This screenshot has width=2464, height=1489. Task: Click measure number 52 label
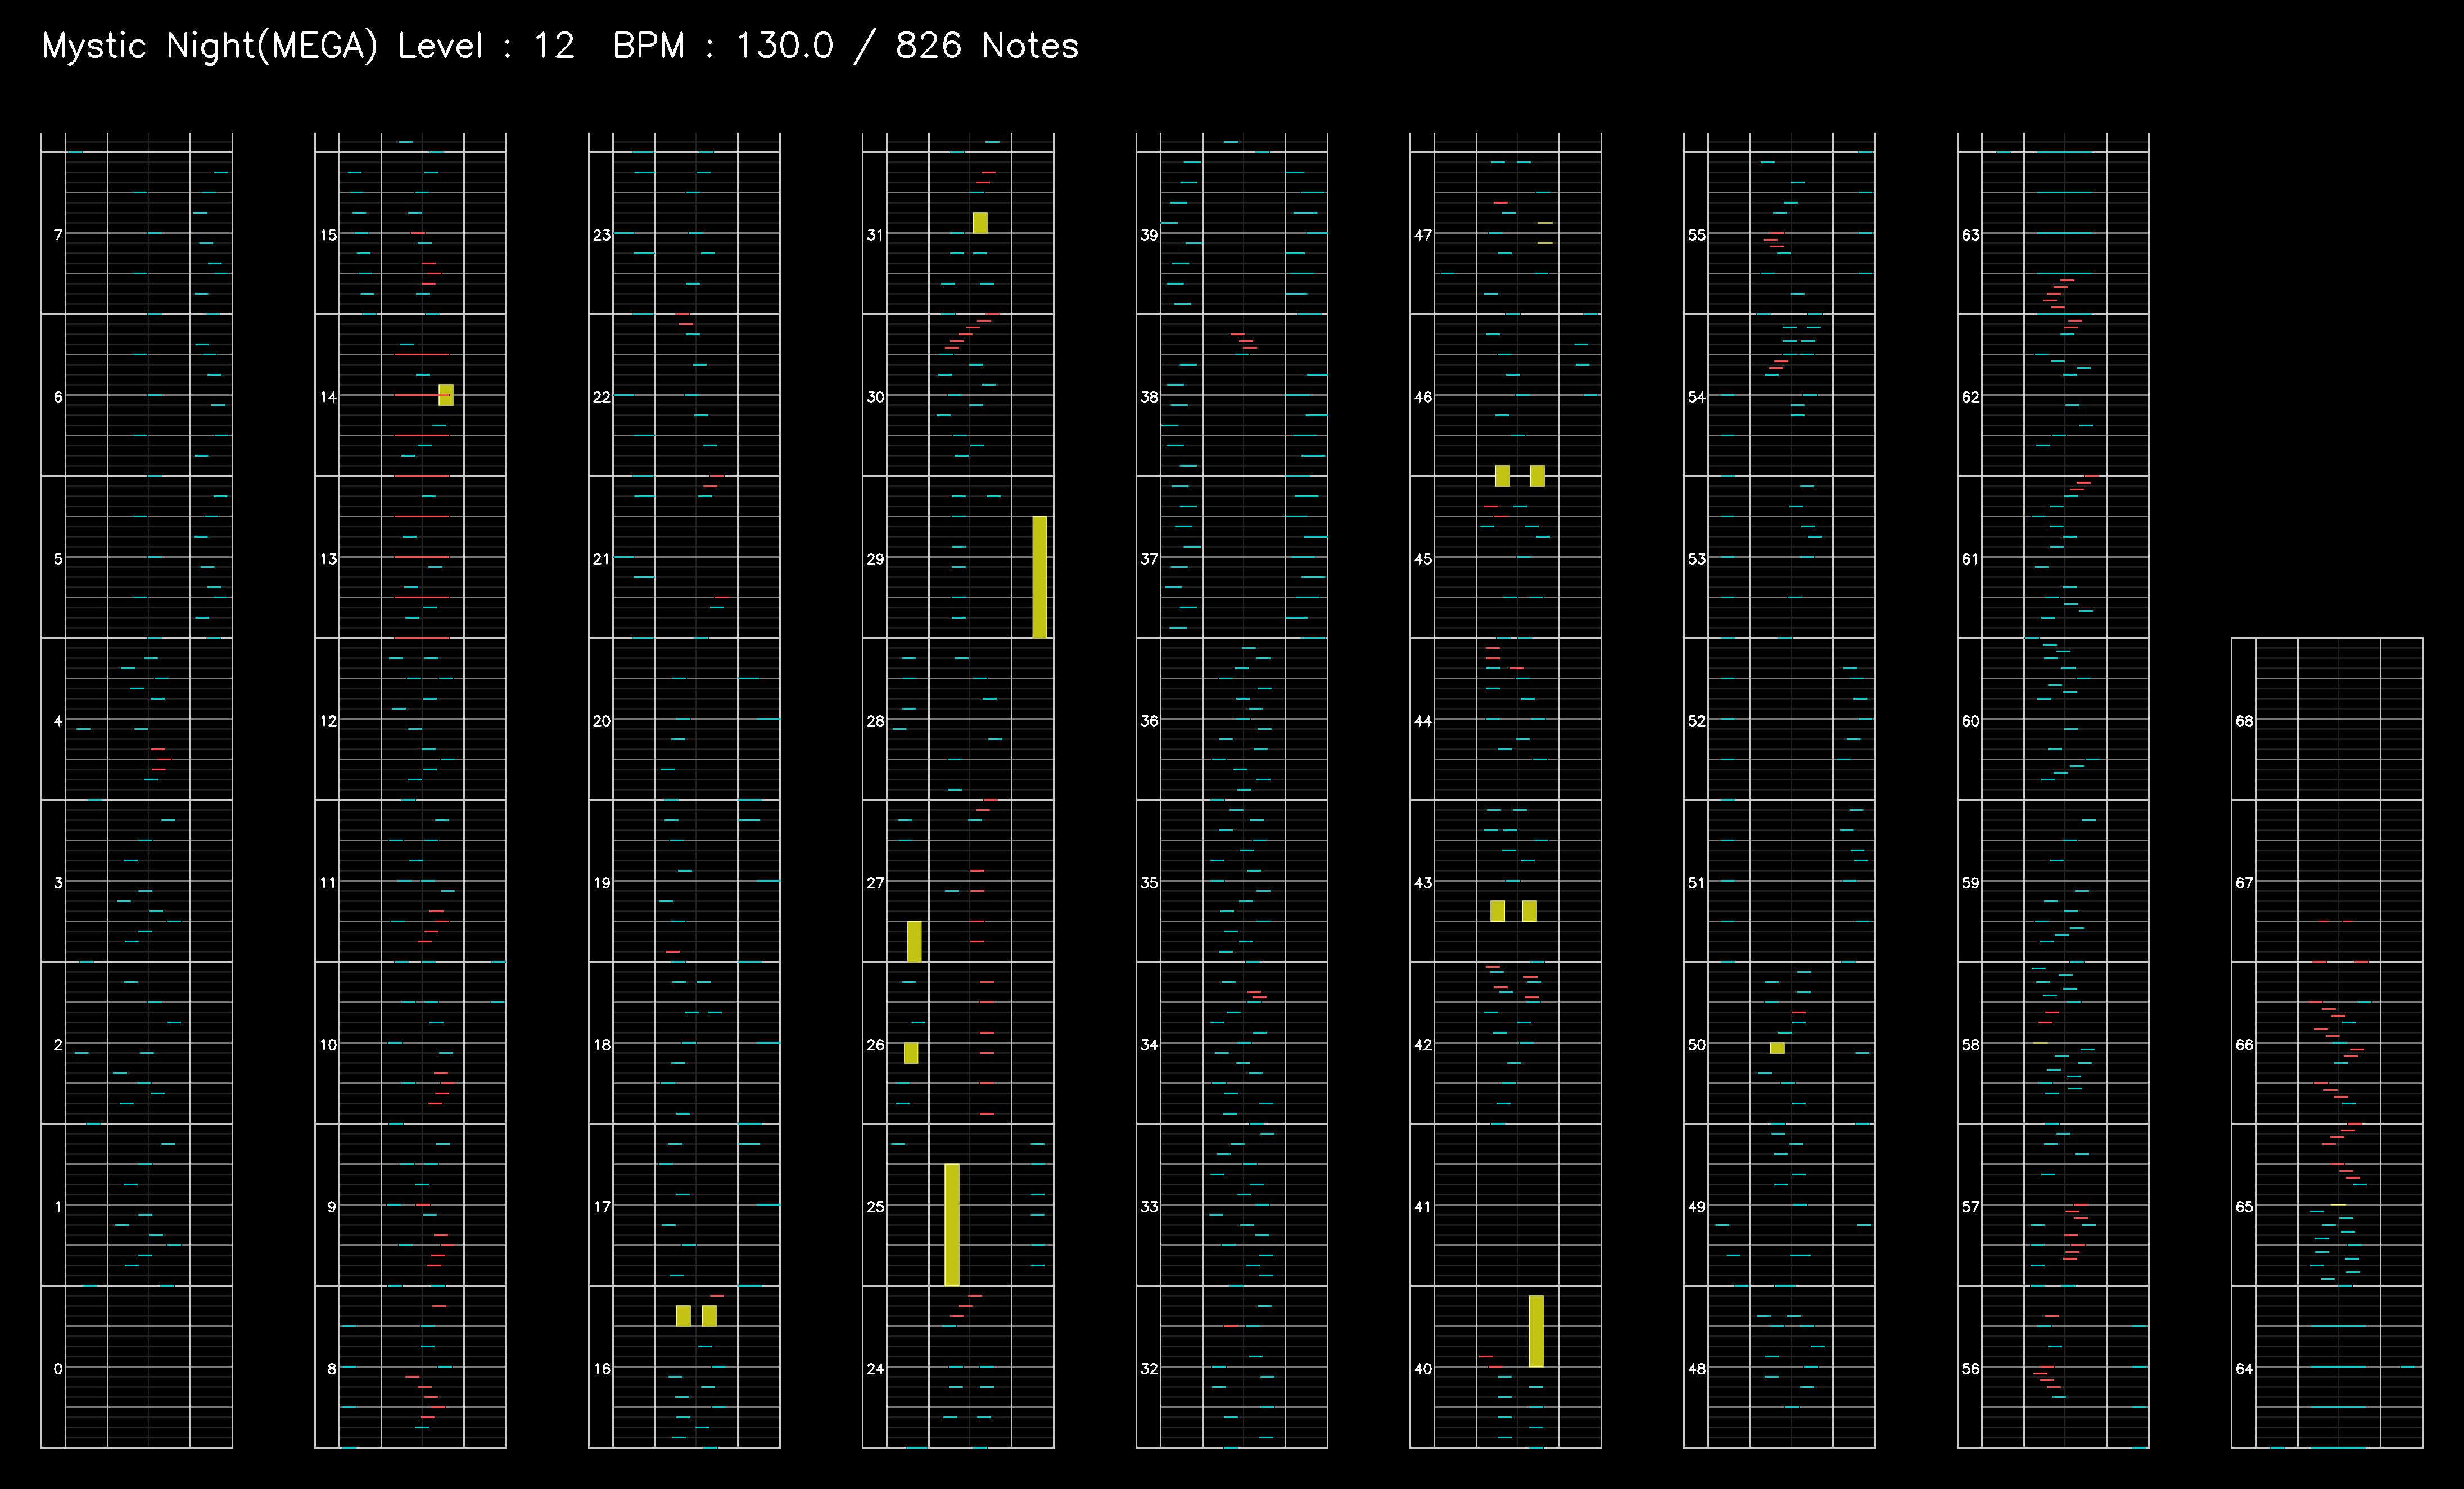pyautogui.click(x=1697, y=720)
